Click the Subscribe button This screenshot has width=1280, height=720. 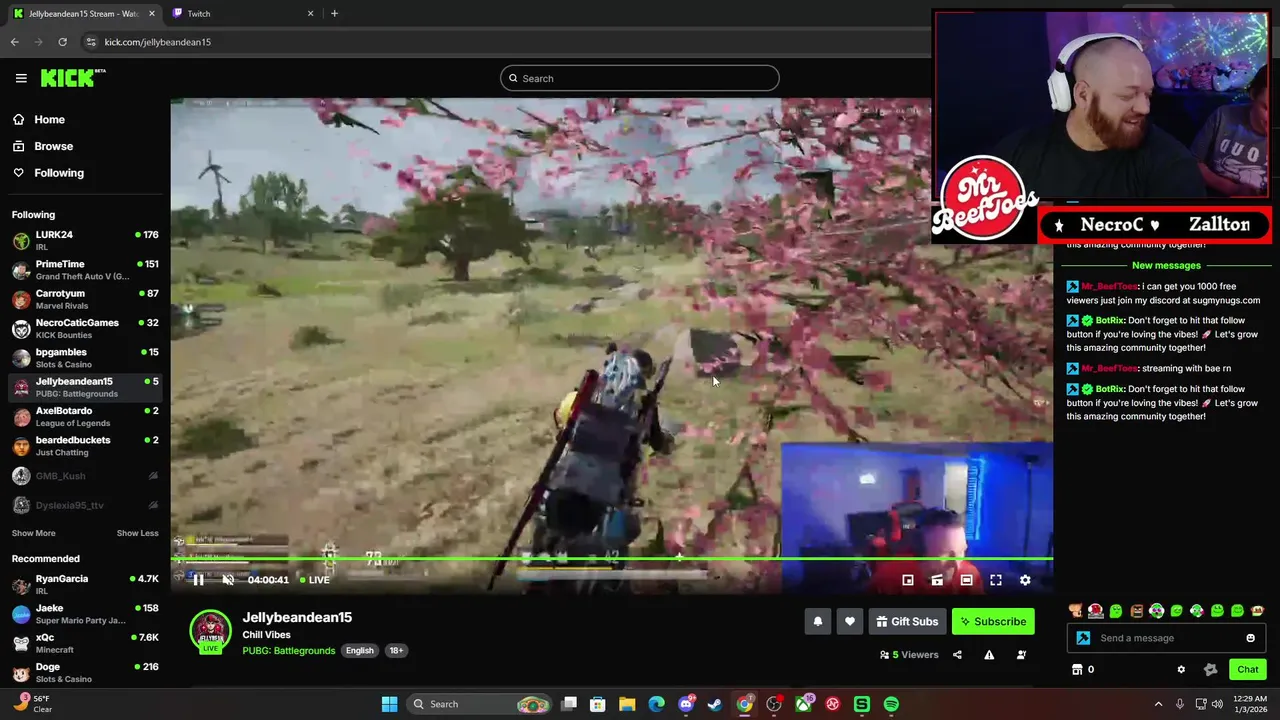click(x=993, y=622)
